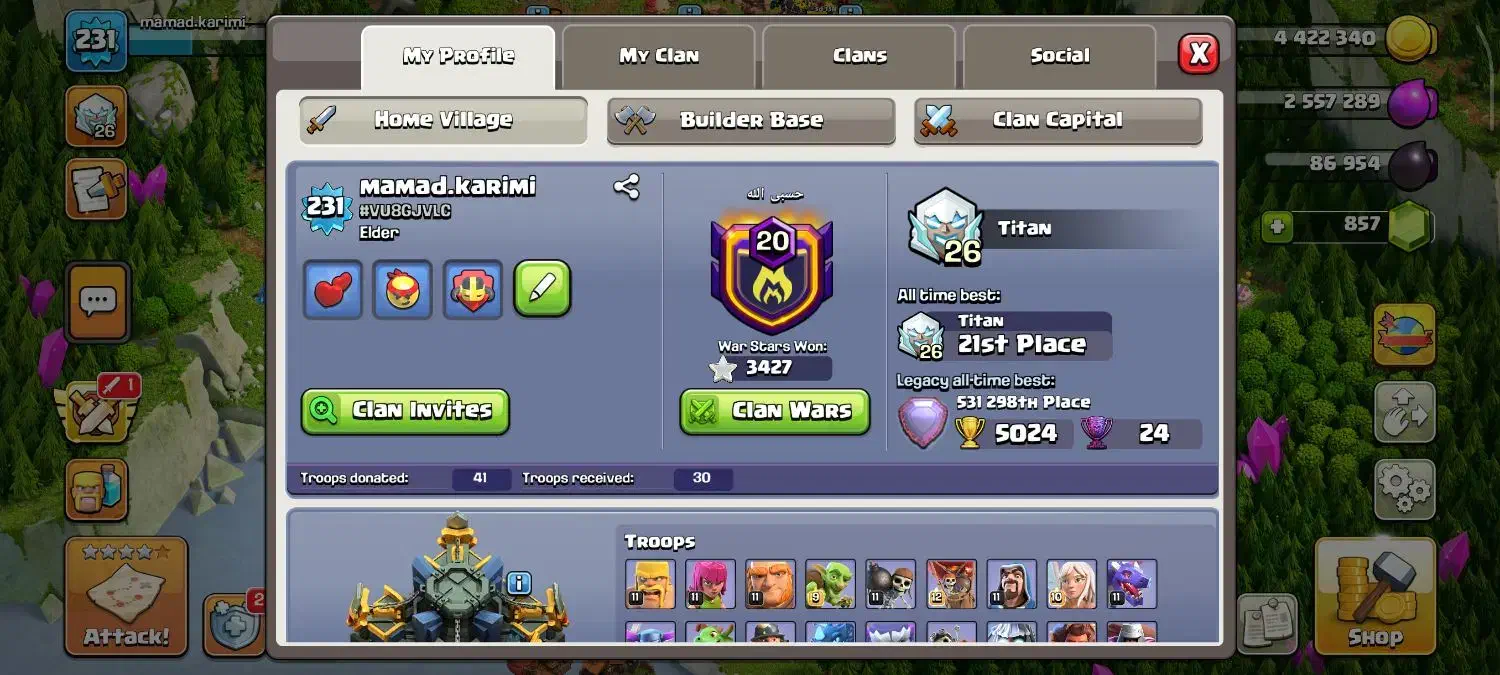Click the green gem add button
Screen dimensions: 1500x675
[1275, 226]
